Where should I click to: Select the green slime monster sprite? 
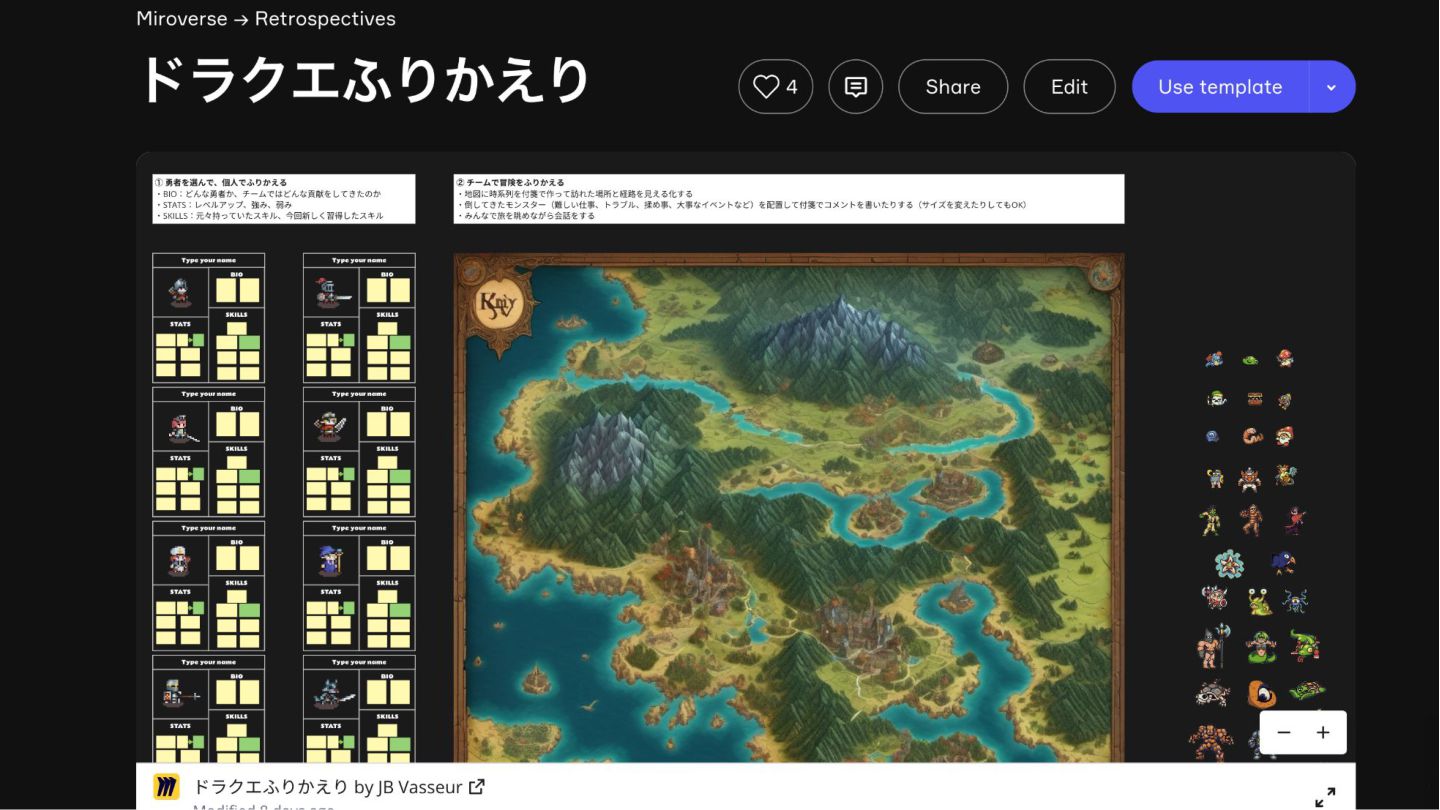(x=1250, y=360)
